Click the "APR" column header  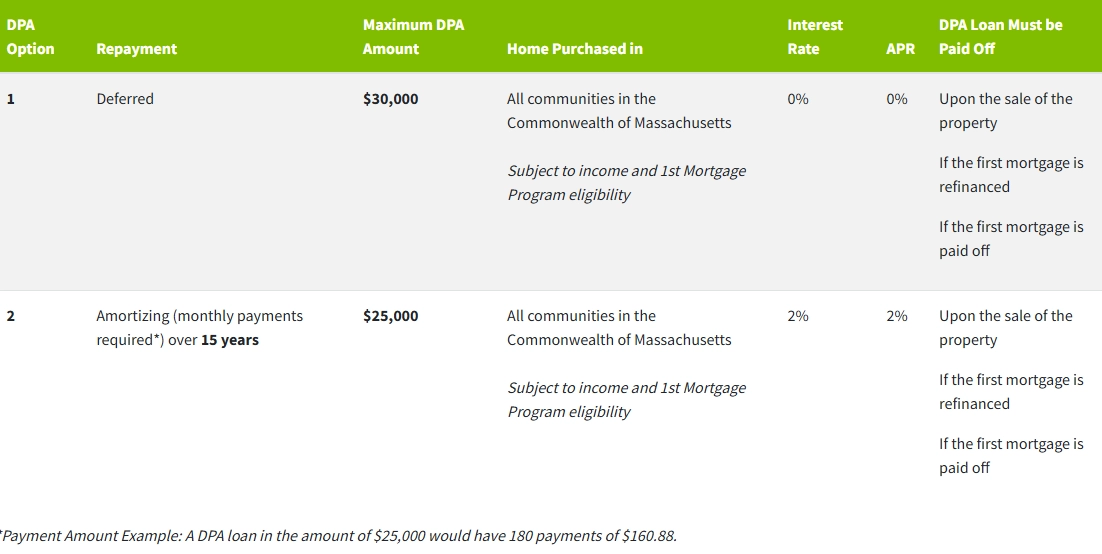(x=900, y=48)
